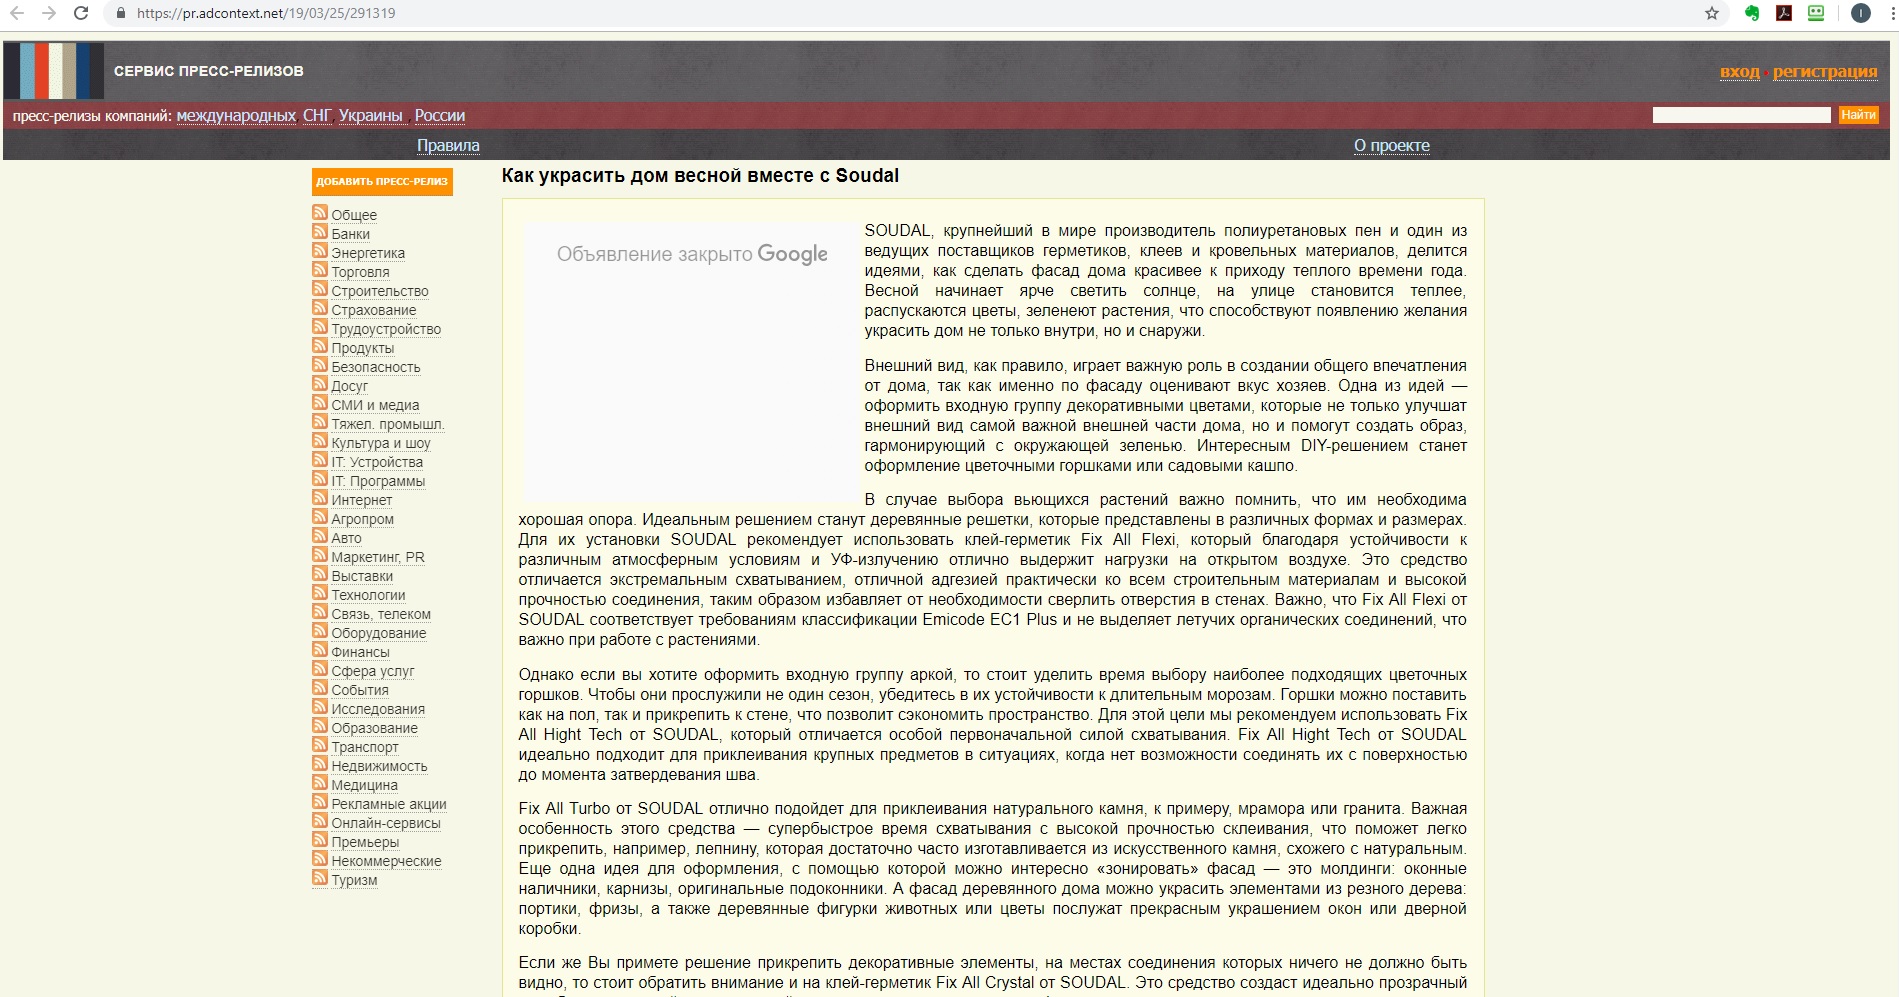Open the IT: Программы category link
1899x997 pixels.
pos(378,481)
